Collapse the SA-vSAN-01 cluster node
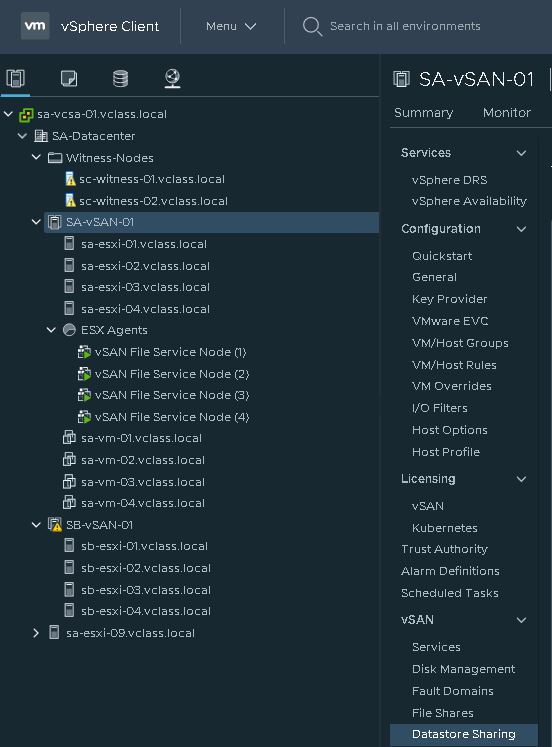552x747 pixels. click(x=36, y=222)
